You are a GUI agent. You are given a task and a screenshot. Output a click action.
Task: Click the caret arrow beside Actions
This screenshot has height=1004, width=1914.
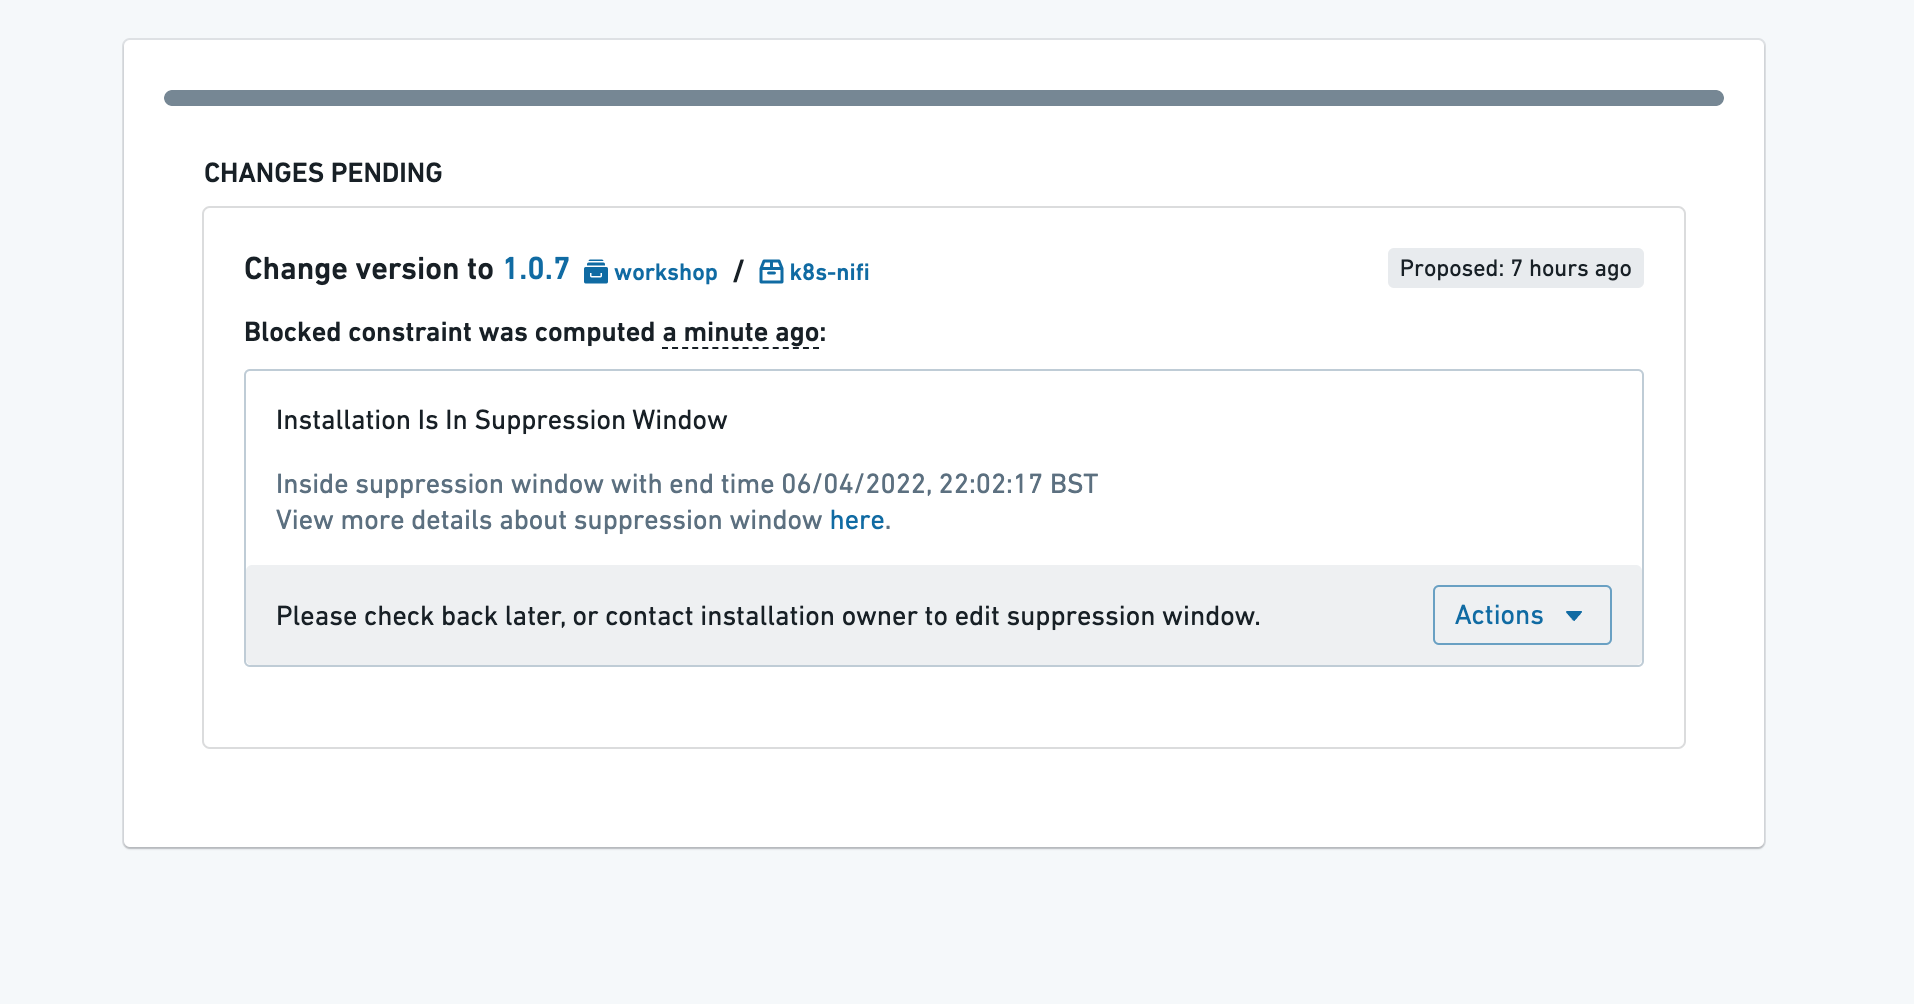(x=1574, y=616)
